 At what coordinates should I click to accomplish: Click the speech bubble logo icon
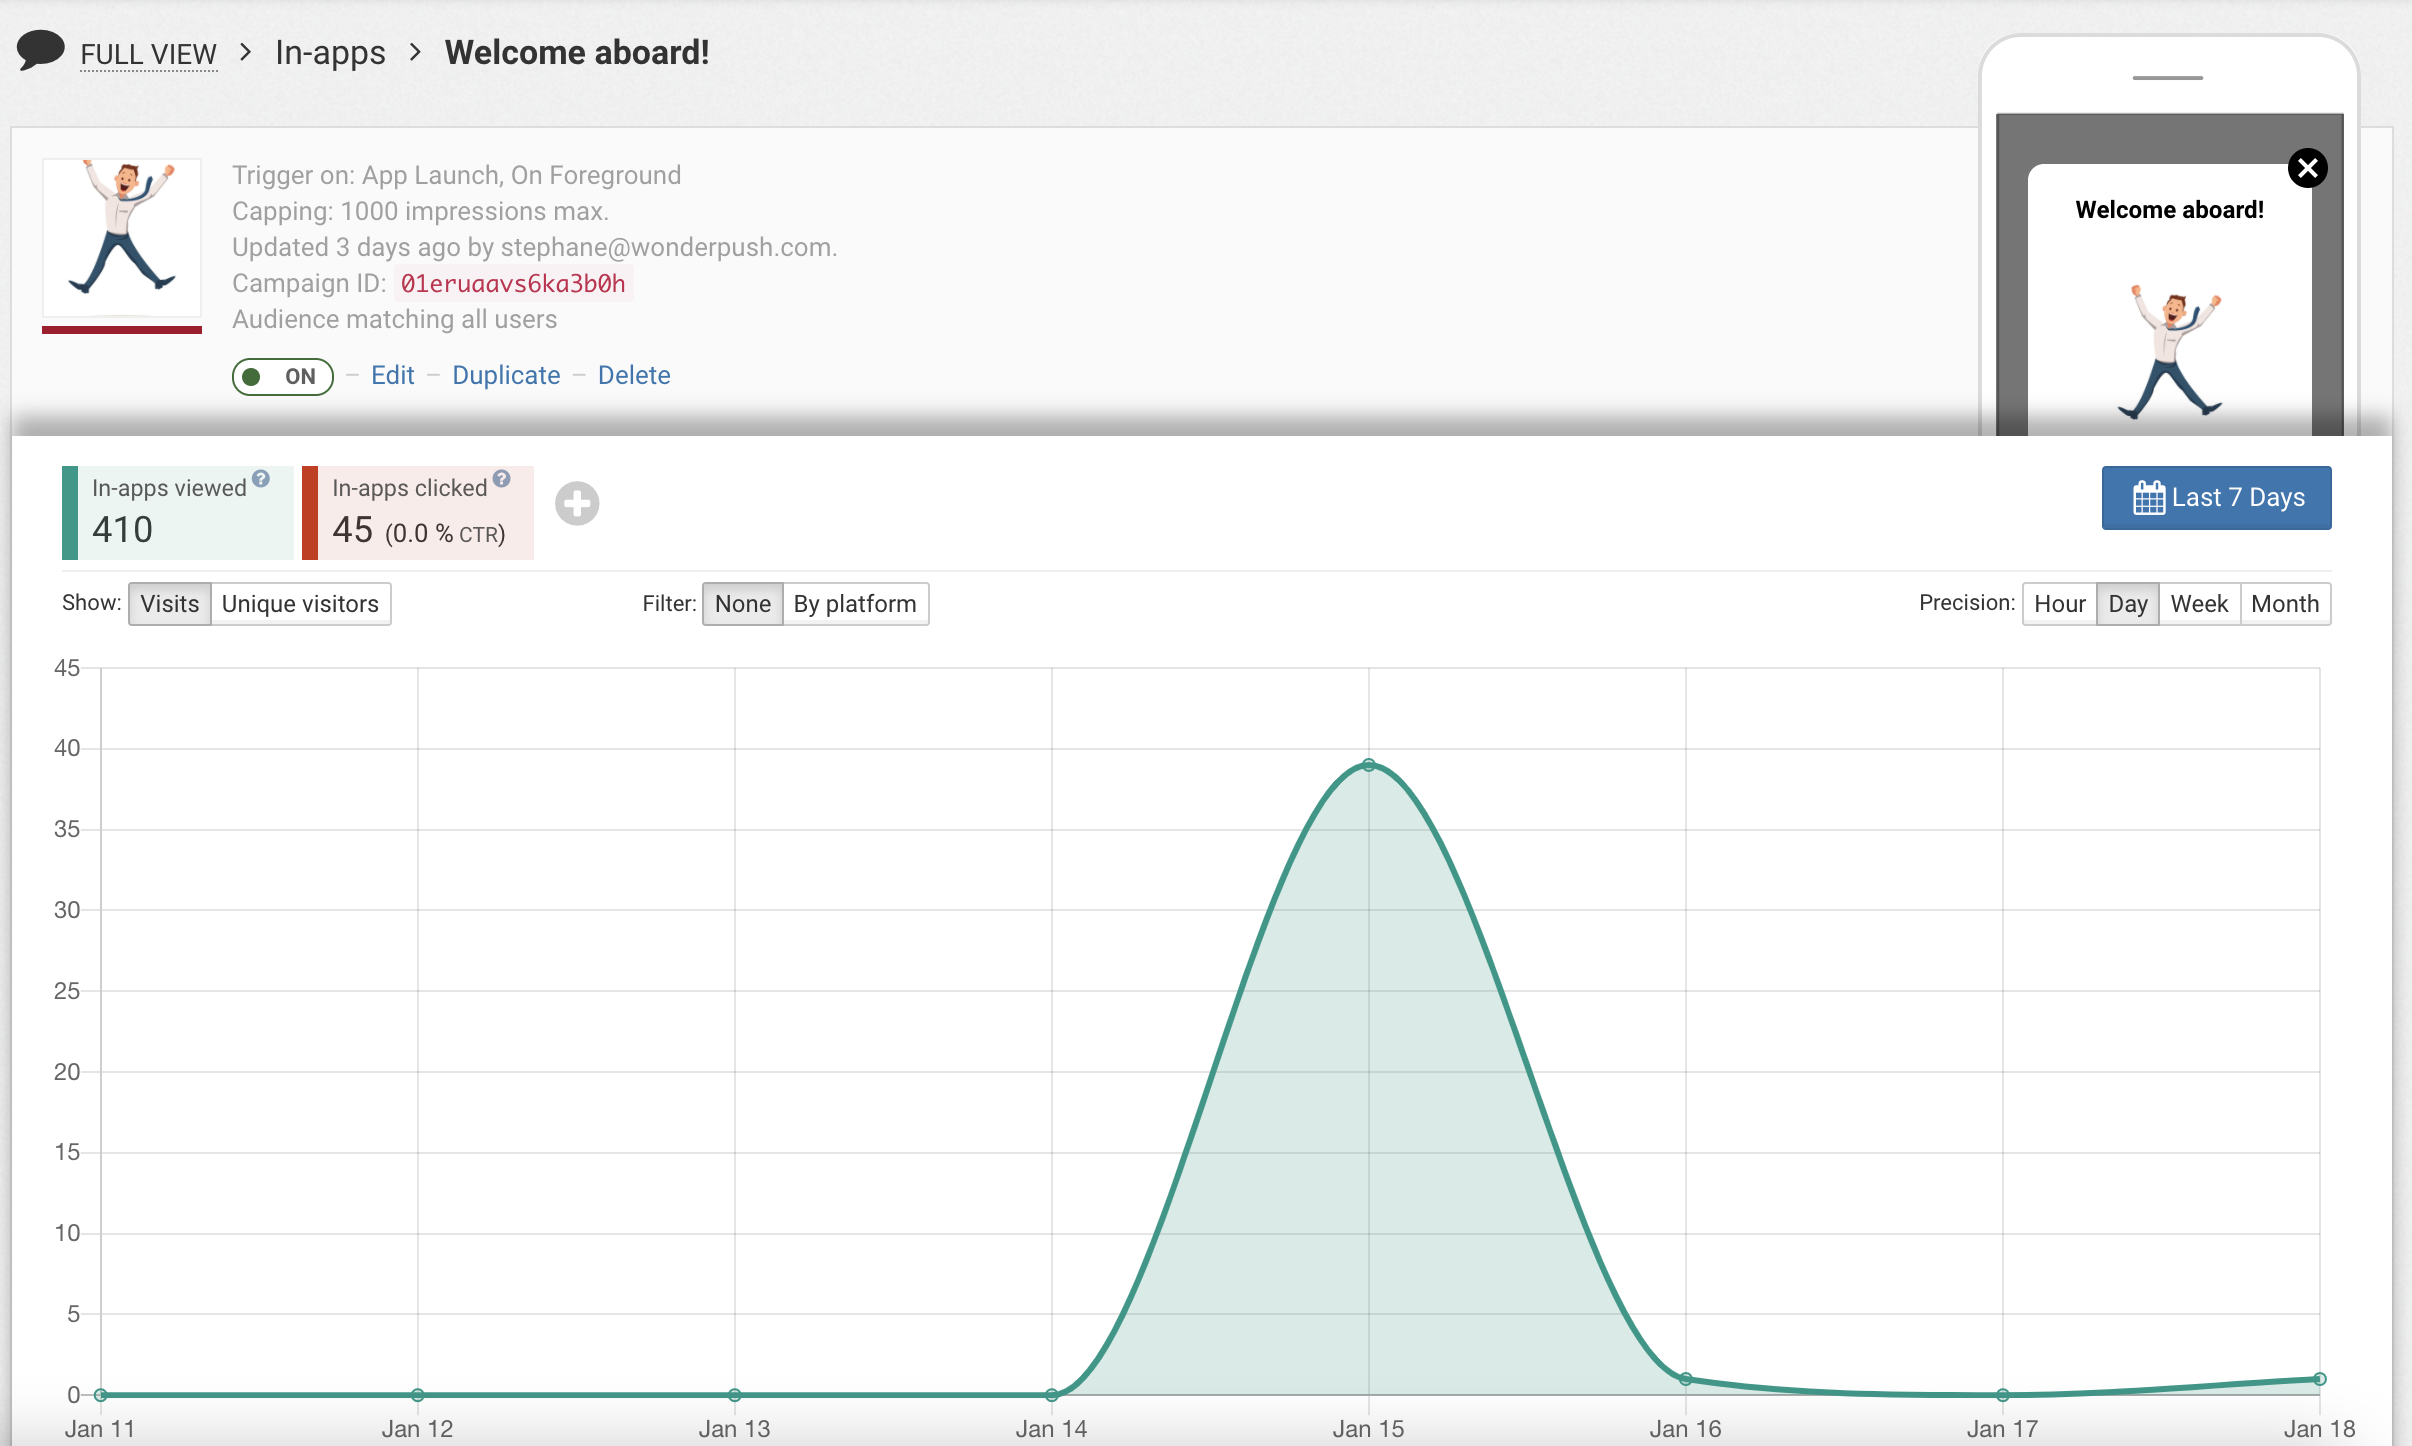(41, 50)
